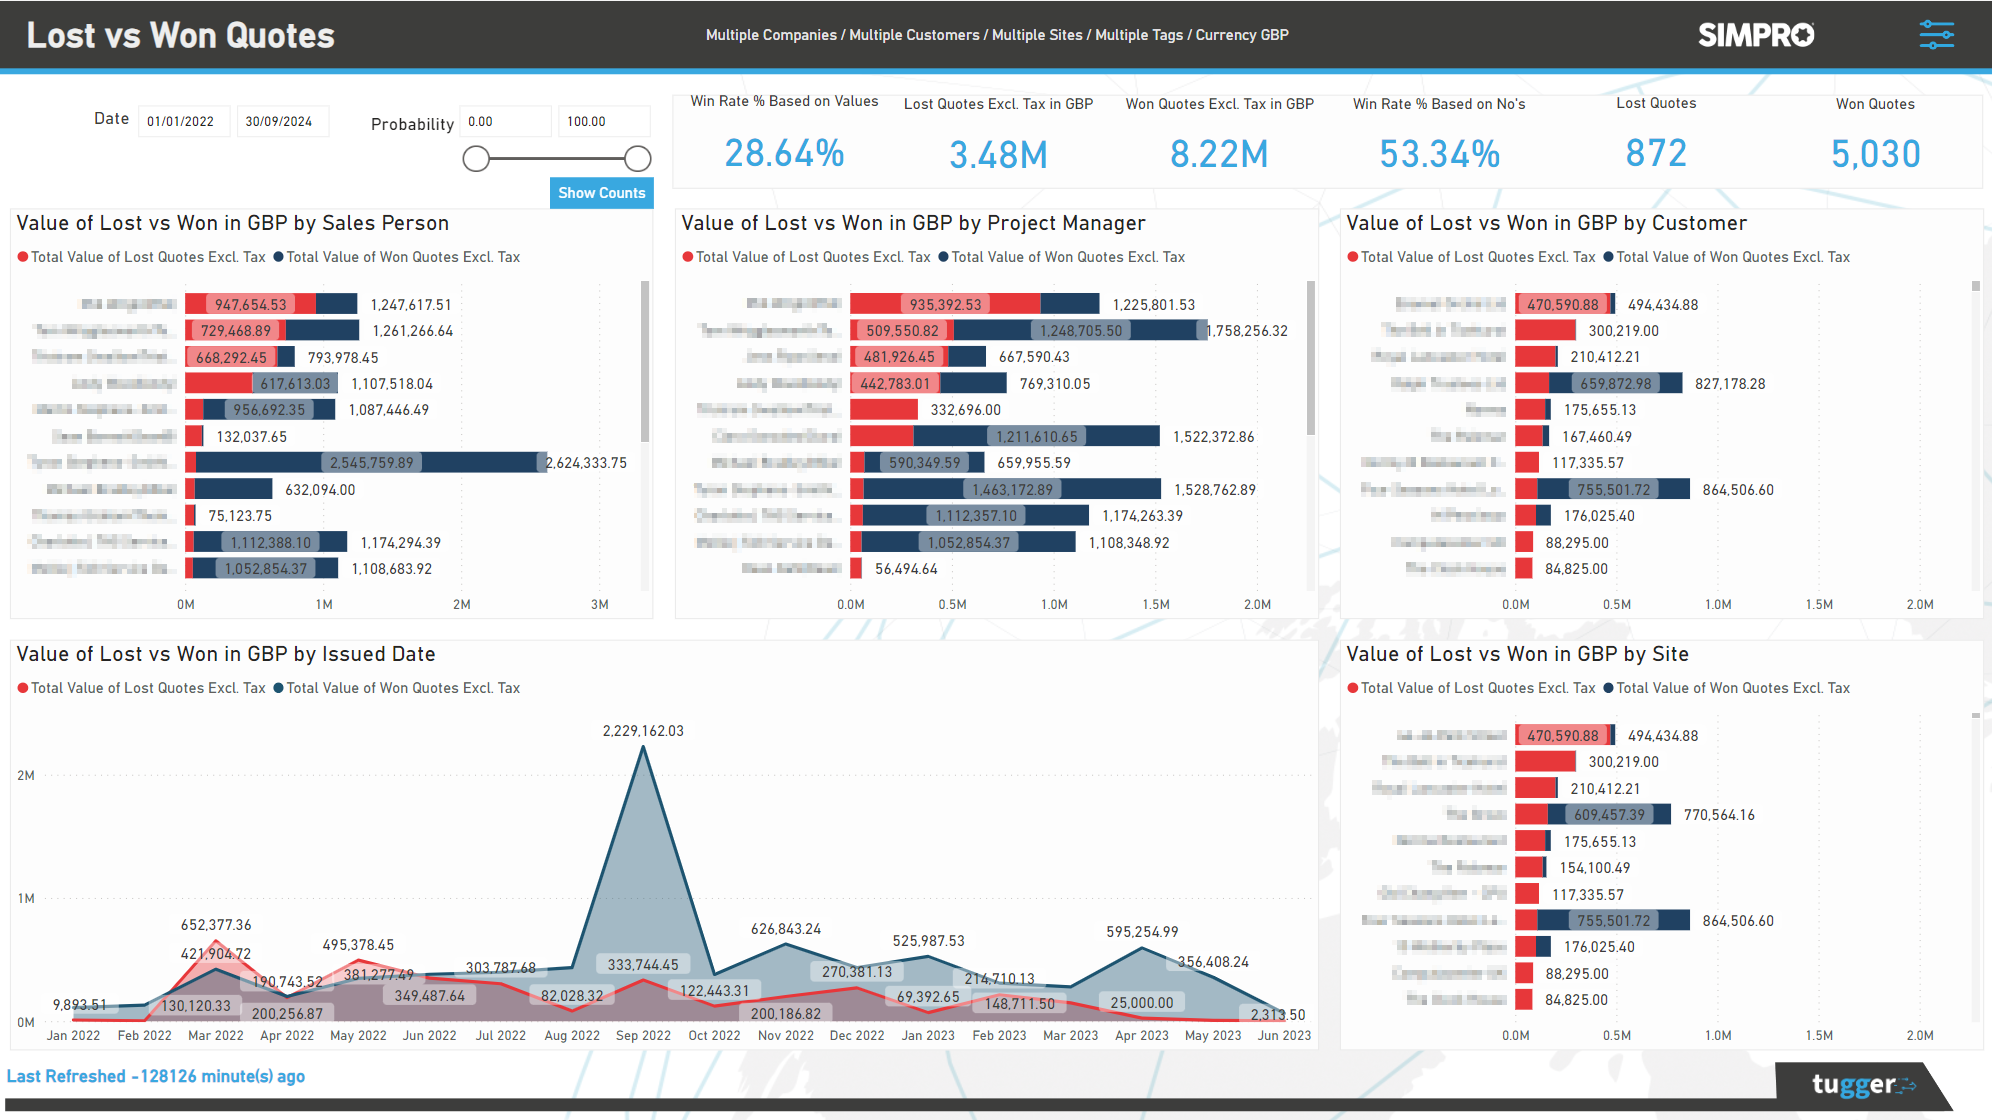Click blue Won Quotes legend dot in Issued Date chart
The image size is (1992, 1120).
(278, 688)
